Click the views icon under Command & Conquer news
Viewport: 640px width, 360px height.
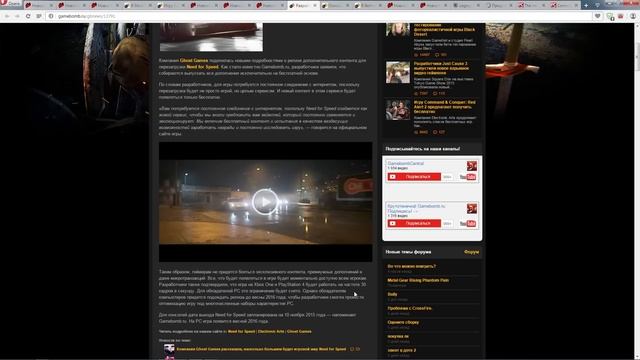[416, 132]
